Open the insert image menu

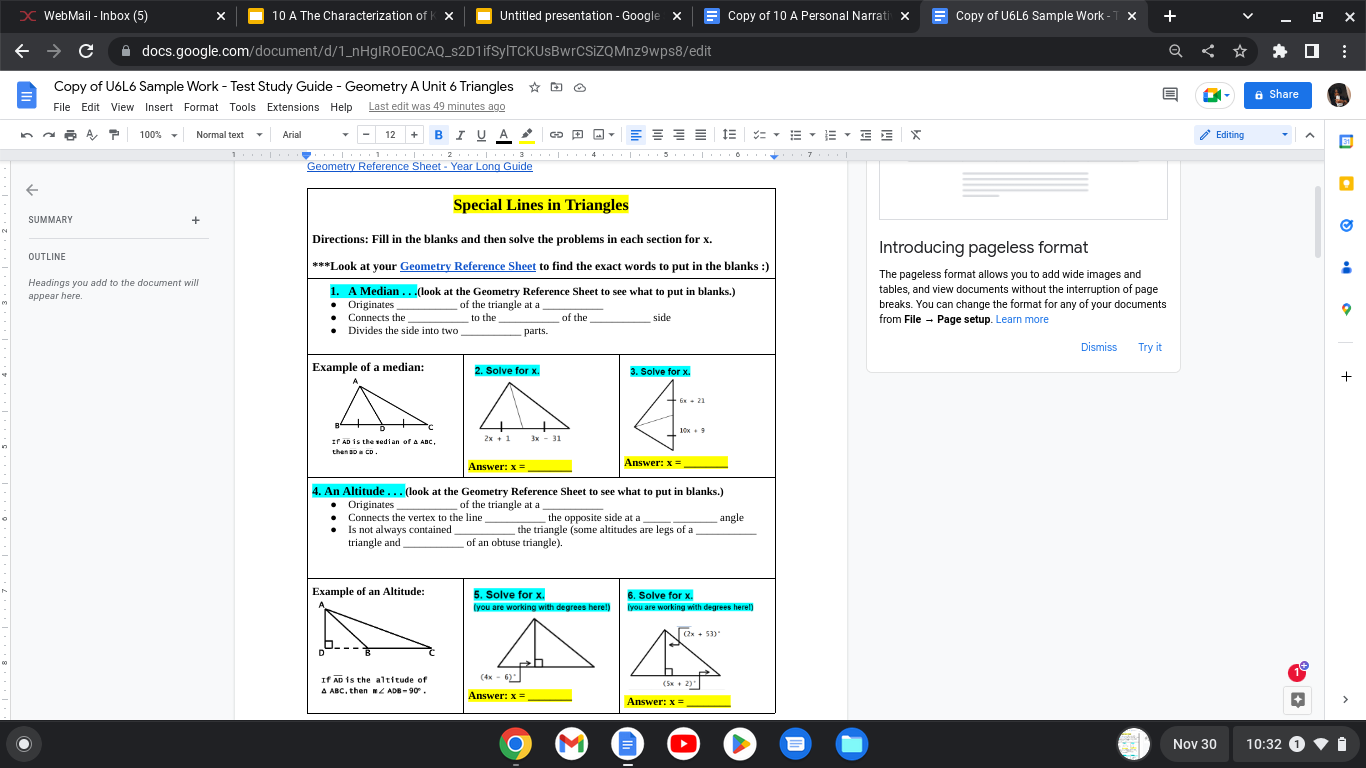click(x=603, y=135)
